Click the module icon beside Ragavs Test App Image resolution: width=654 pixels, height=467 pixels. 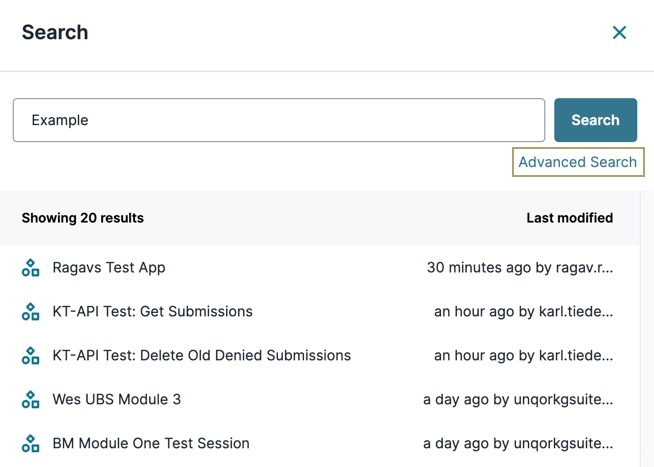(x=30, y=268)
